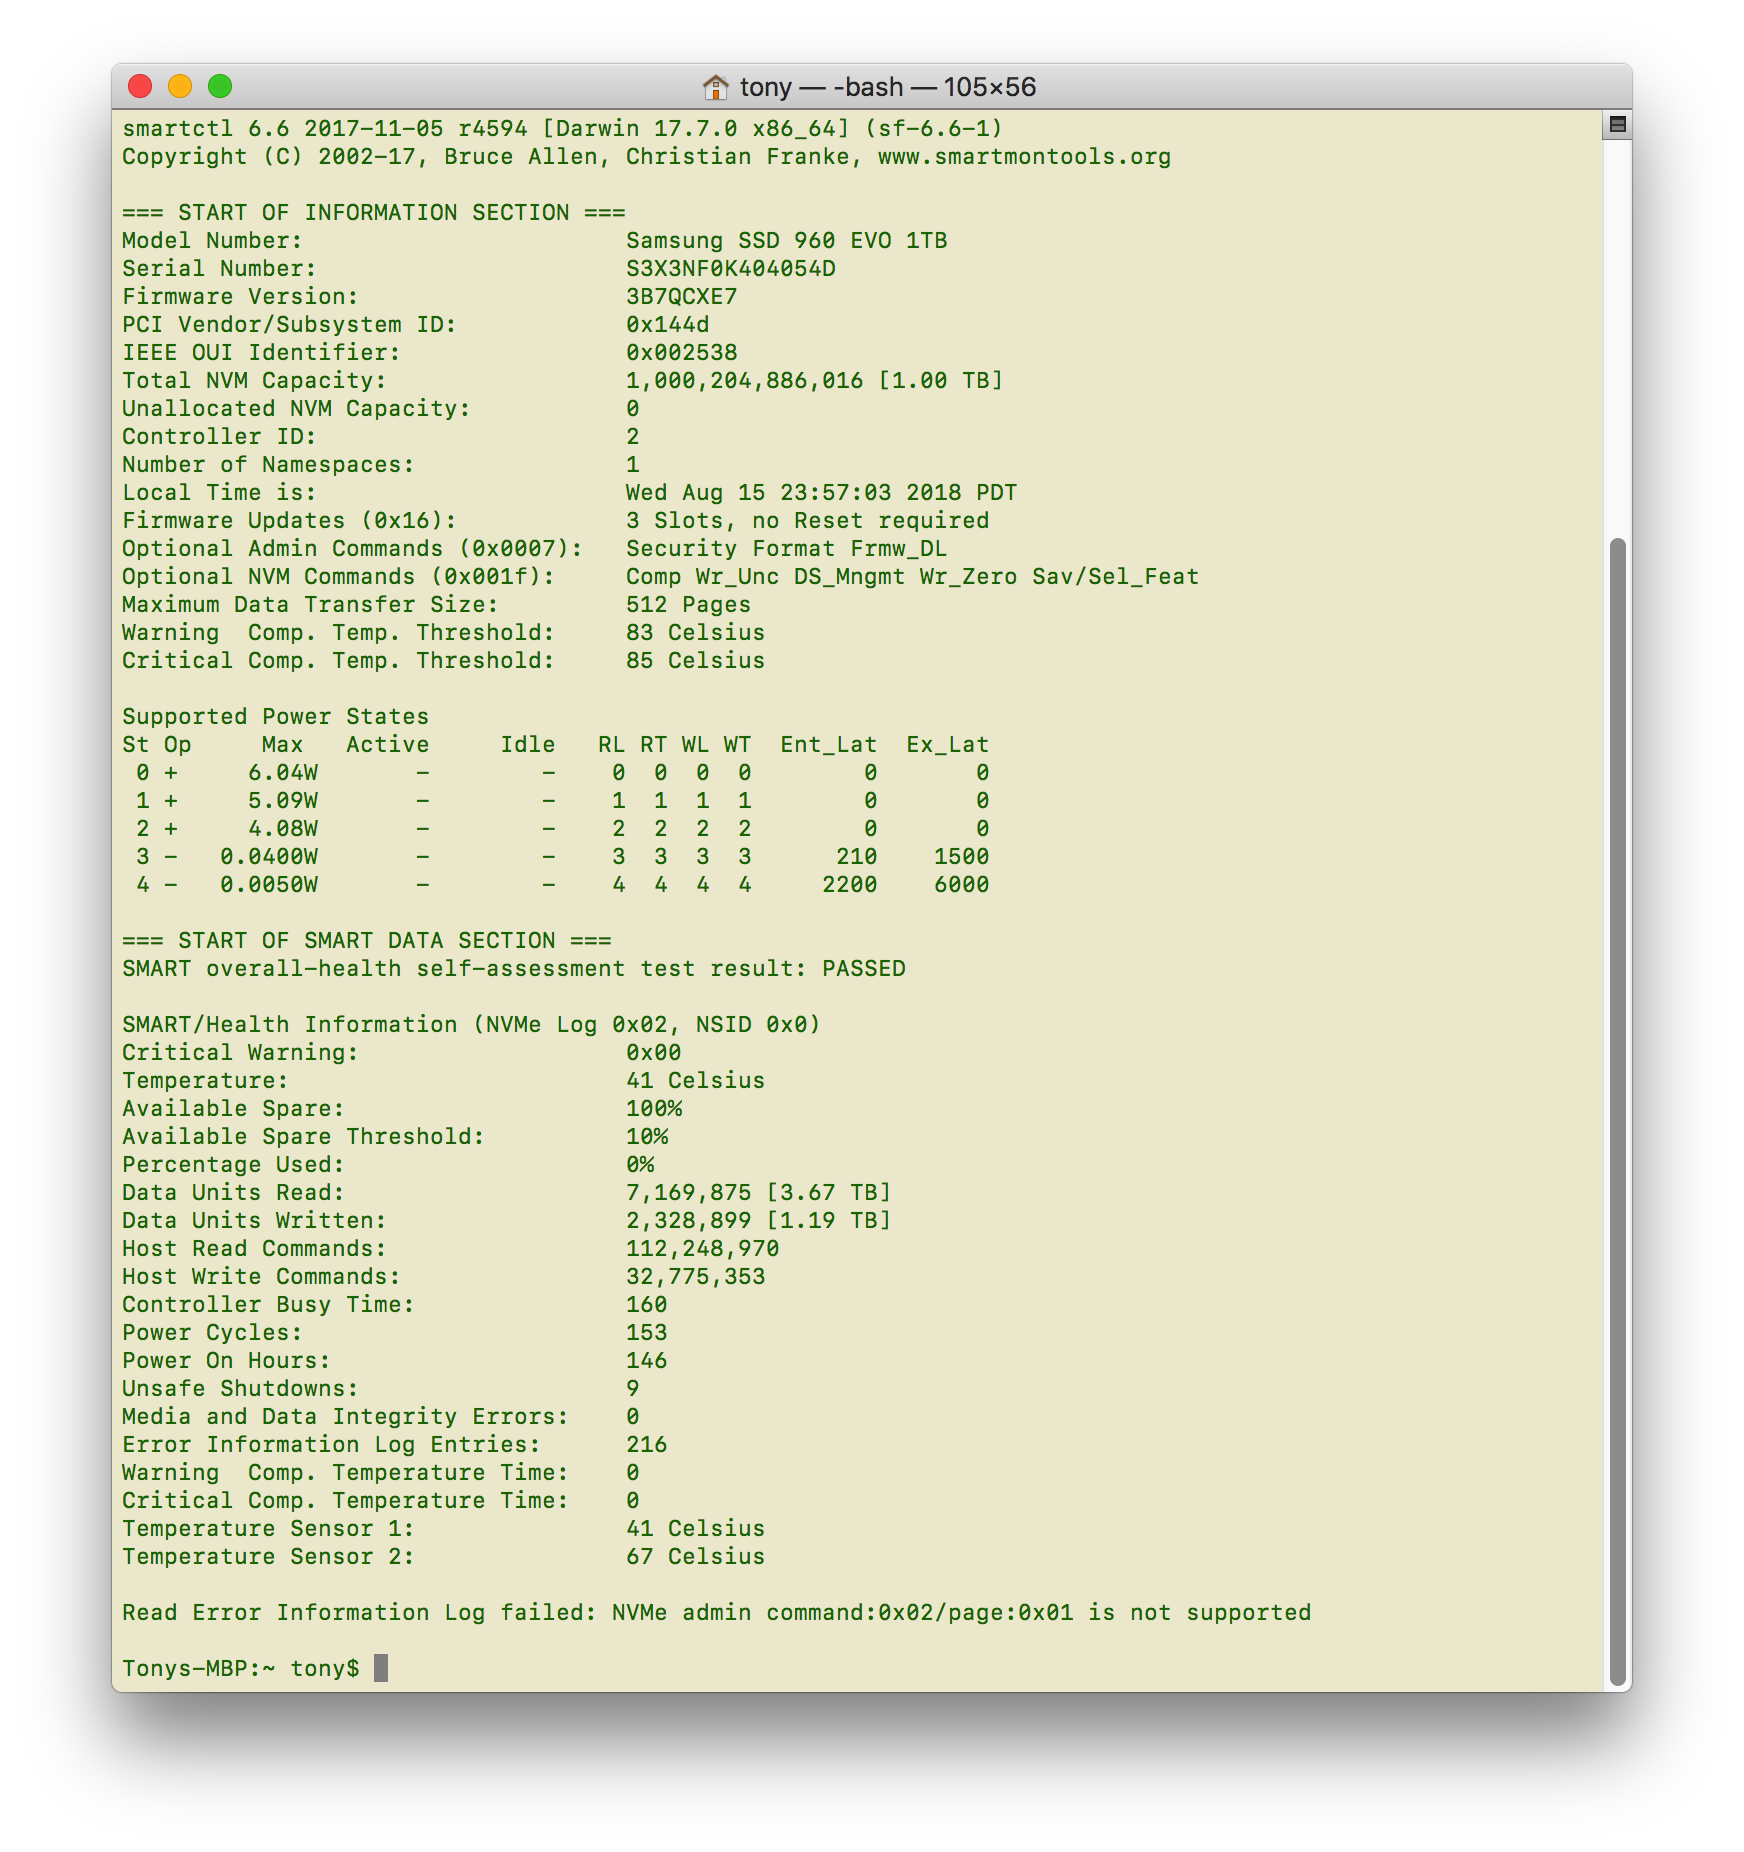Click the '1500' exit latency value
The image size is (1744, 1852).
point(961,857)
